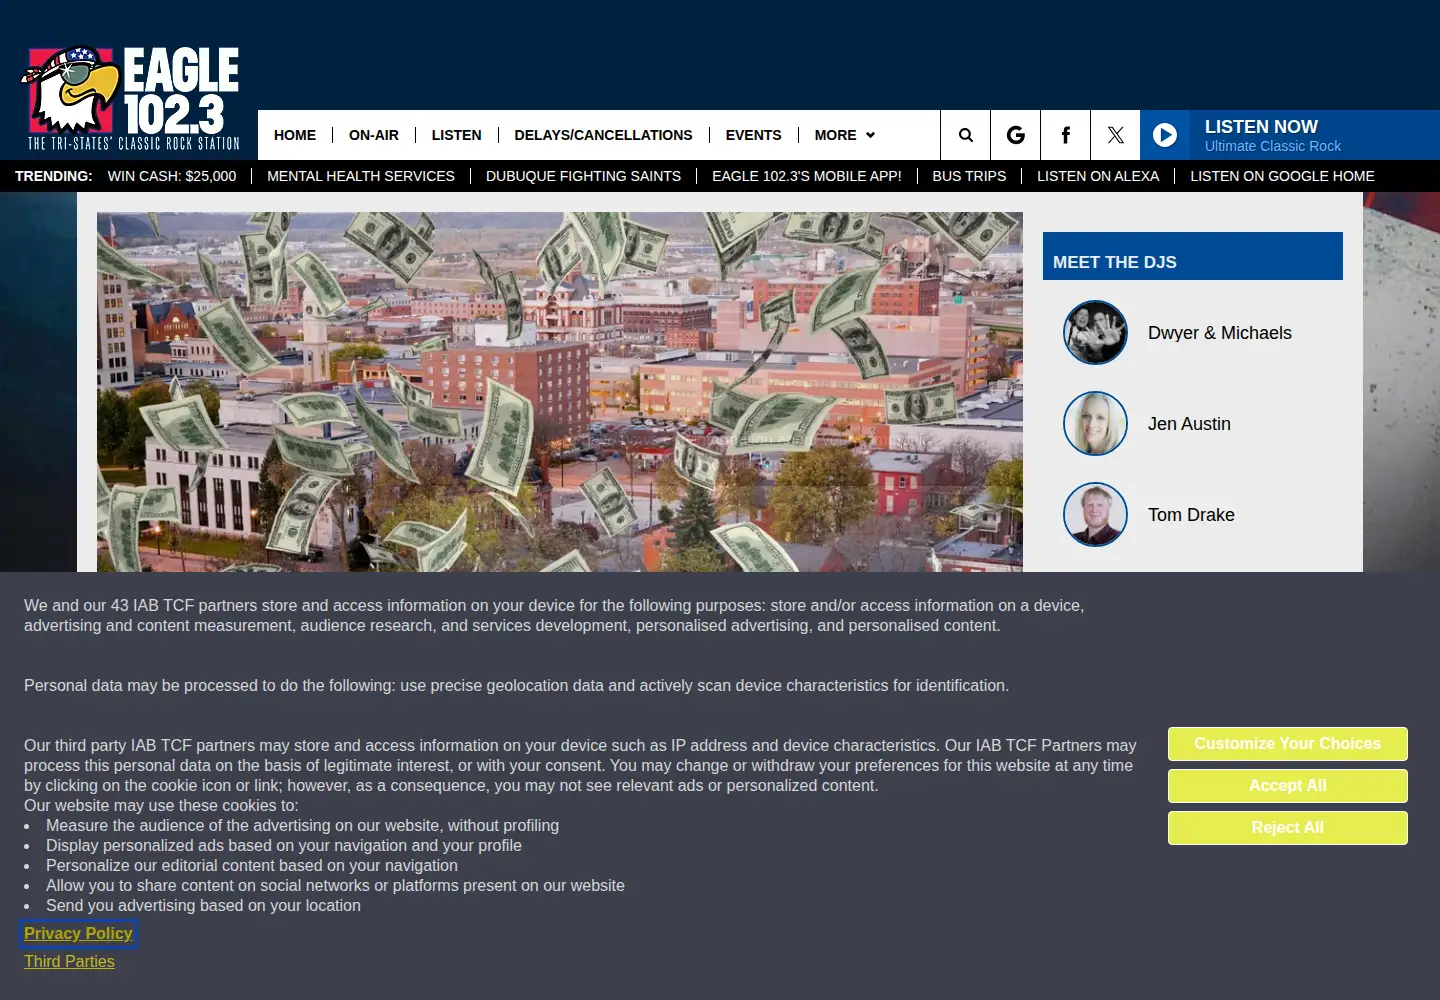
Task: Open the EVENTS menu item
Action: (753, 135)
